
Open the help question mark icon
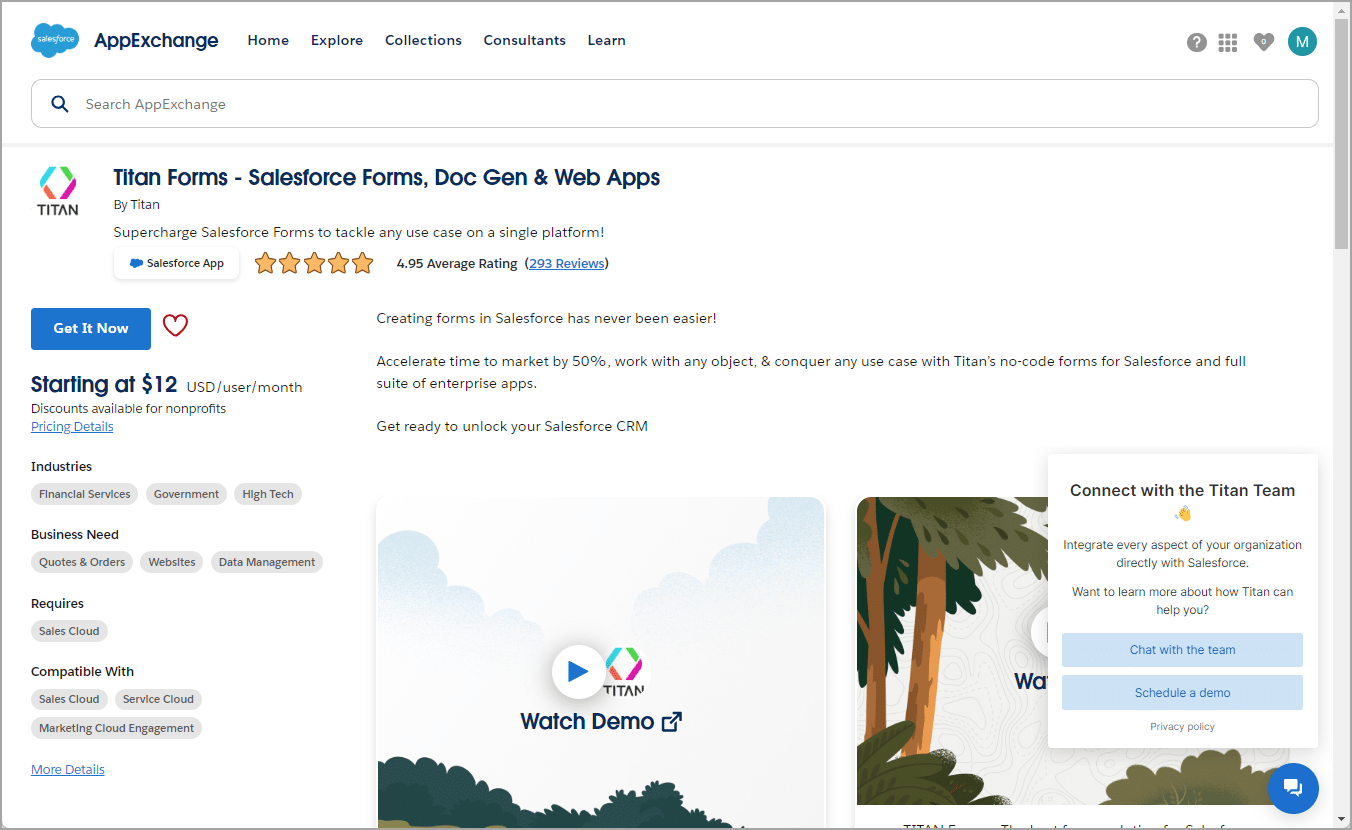1196,42
